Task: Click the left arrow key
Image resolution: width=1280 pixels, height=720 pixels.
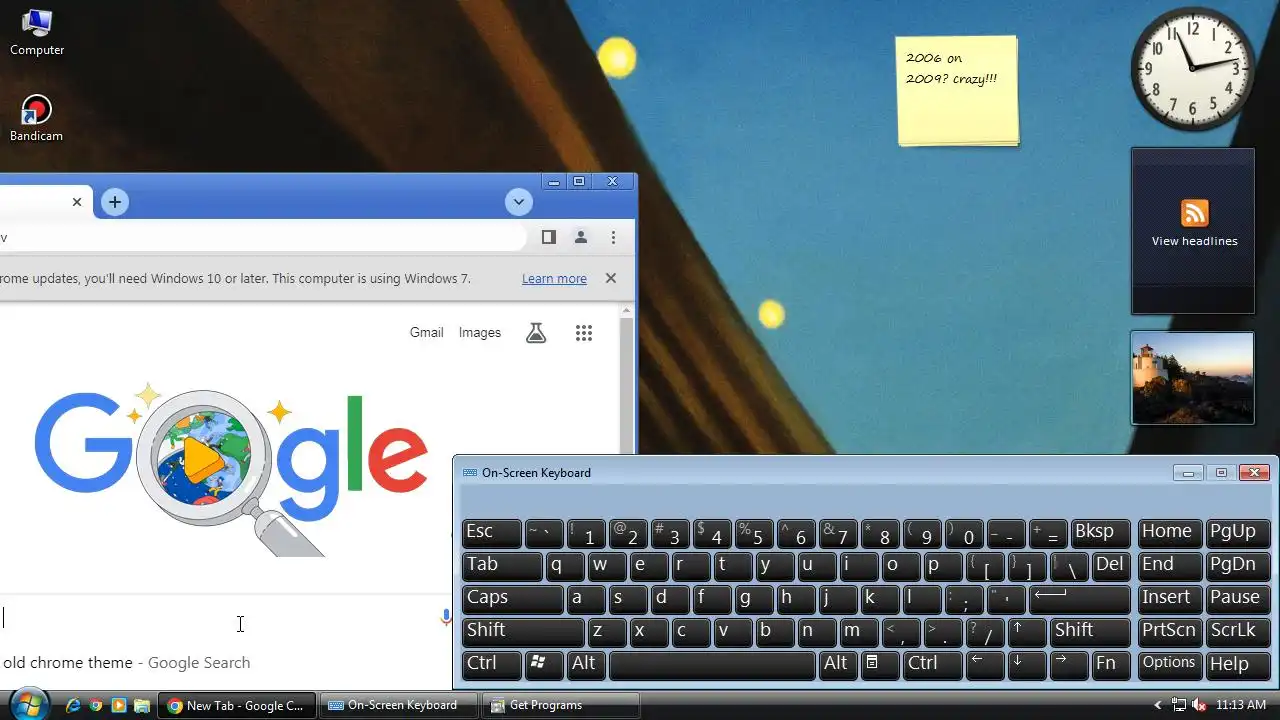Action: tap(985, 665)
